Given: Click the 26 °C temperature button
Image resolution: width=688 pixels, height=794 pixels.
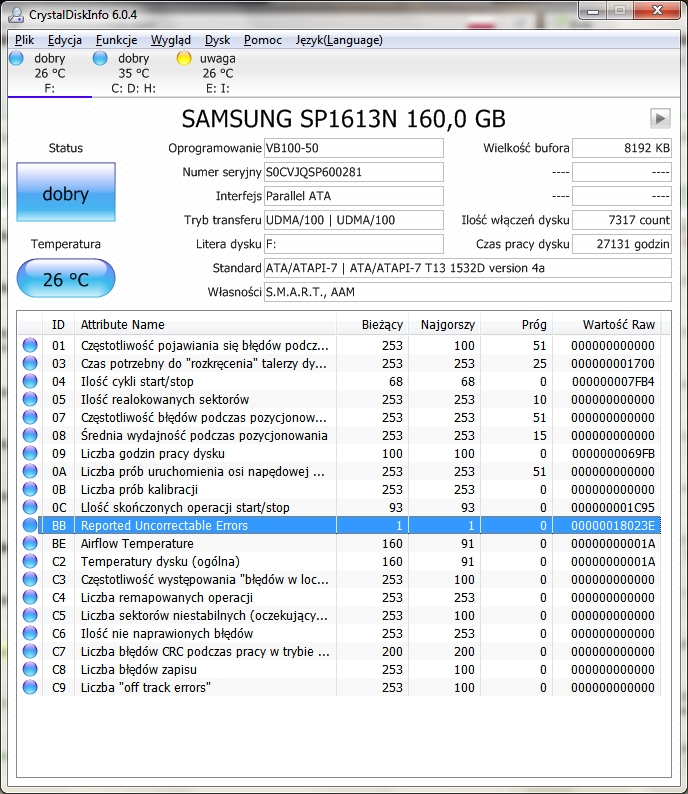Looking at the screenshot, I should [x=66, y=279].
